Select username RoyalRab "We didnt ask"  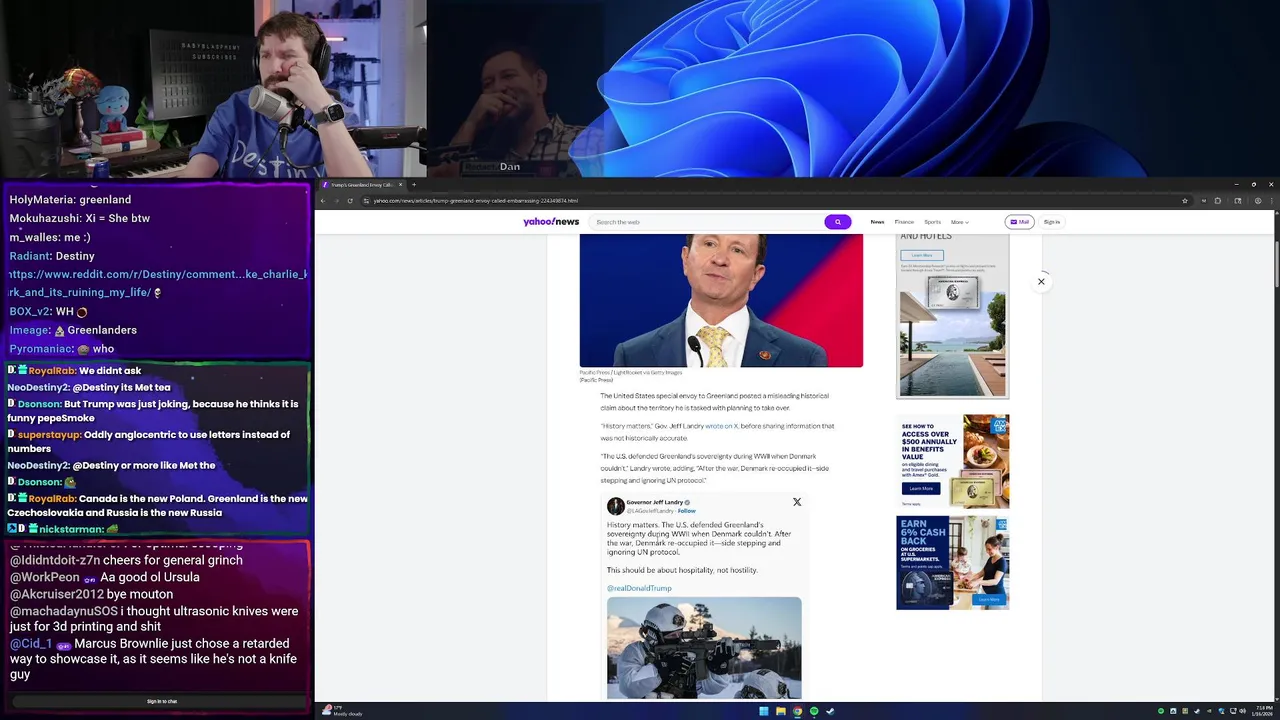click(52, 371)
